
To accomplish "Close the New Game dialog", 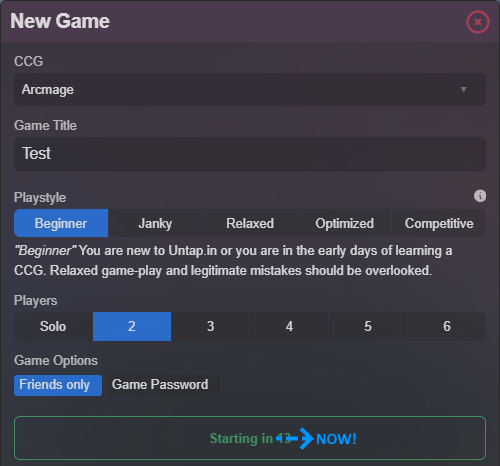I will [478, 22].
